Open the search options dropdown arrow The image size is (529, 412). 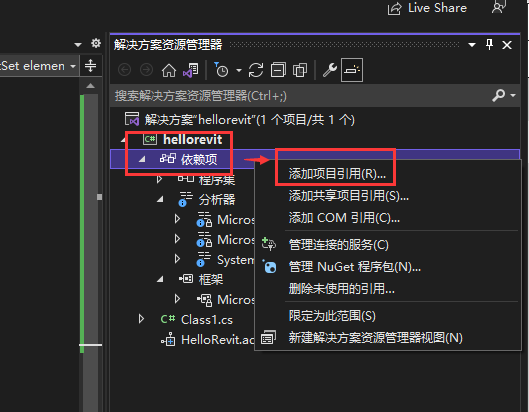pos(513,96)
